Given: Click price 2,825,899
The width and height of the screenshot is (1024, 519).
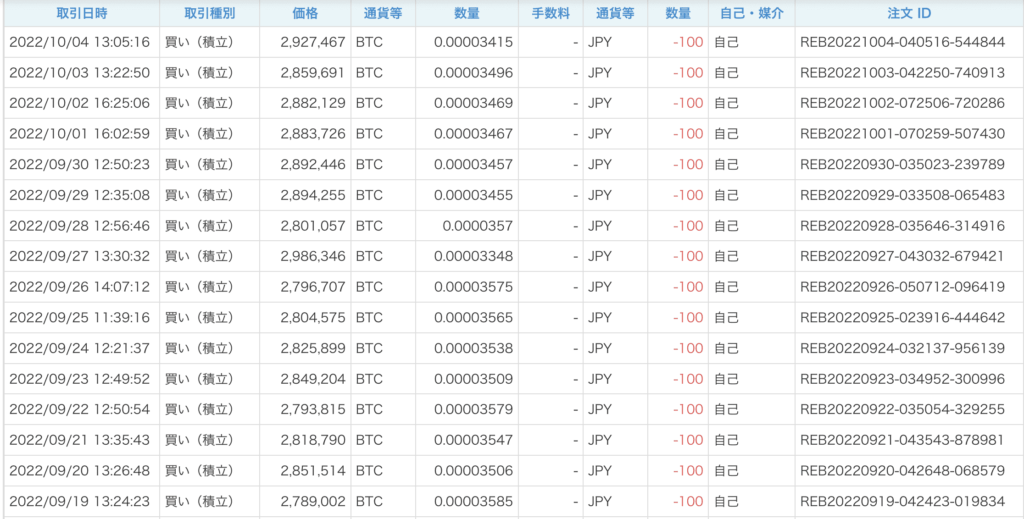Looking at the screenshot, I should 313,348.
